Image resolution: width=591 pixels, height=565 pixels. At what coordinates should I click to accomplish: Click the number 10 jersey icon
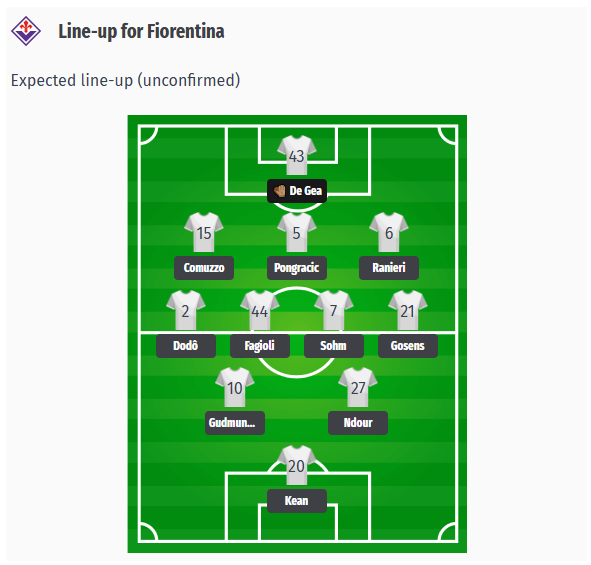[235, 387]
